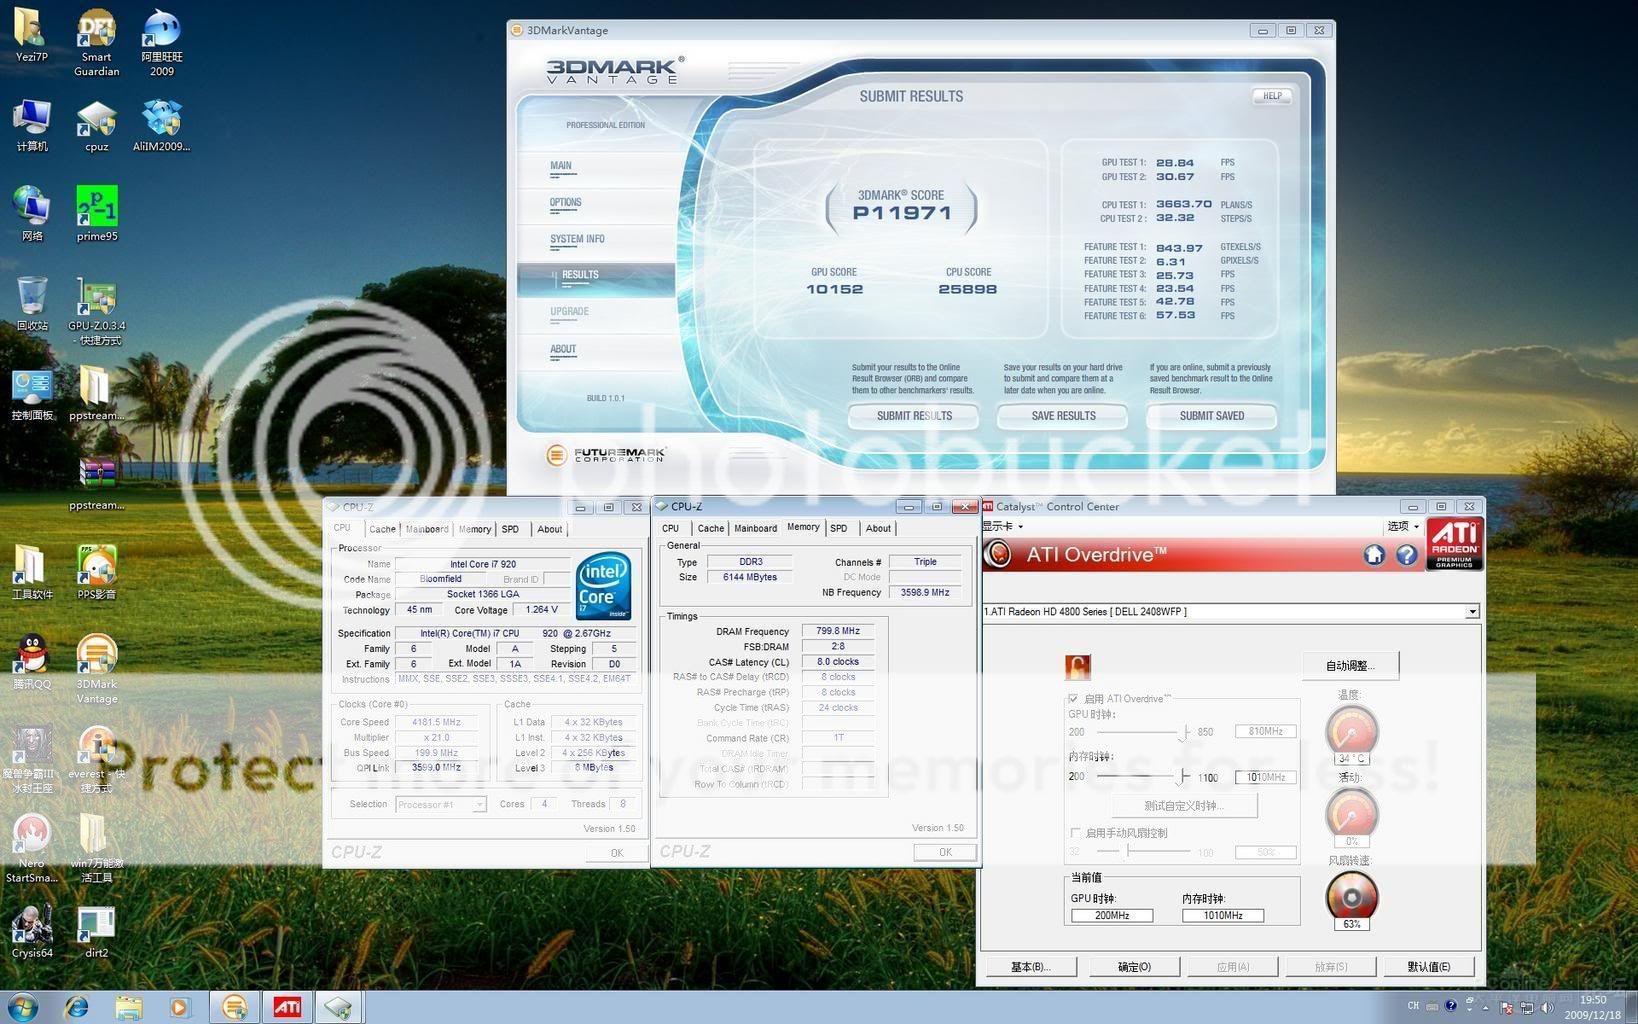Click the HELP button in 3DMark Vantage
Image resolution: width=1638 pixels, height=1024 pixels.
(x=1272, y=96)
